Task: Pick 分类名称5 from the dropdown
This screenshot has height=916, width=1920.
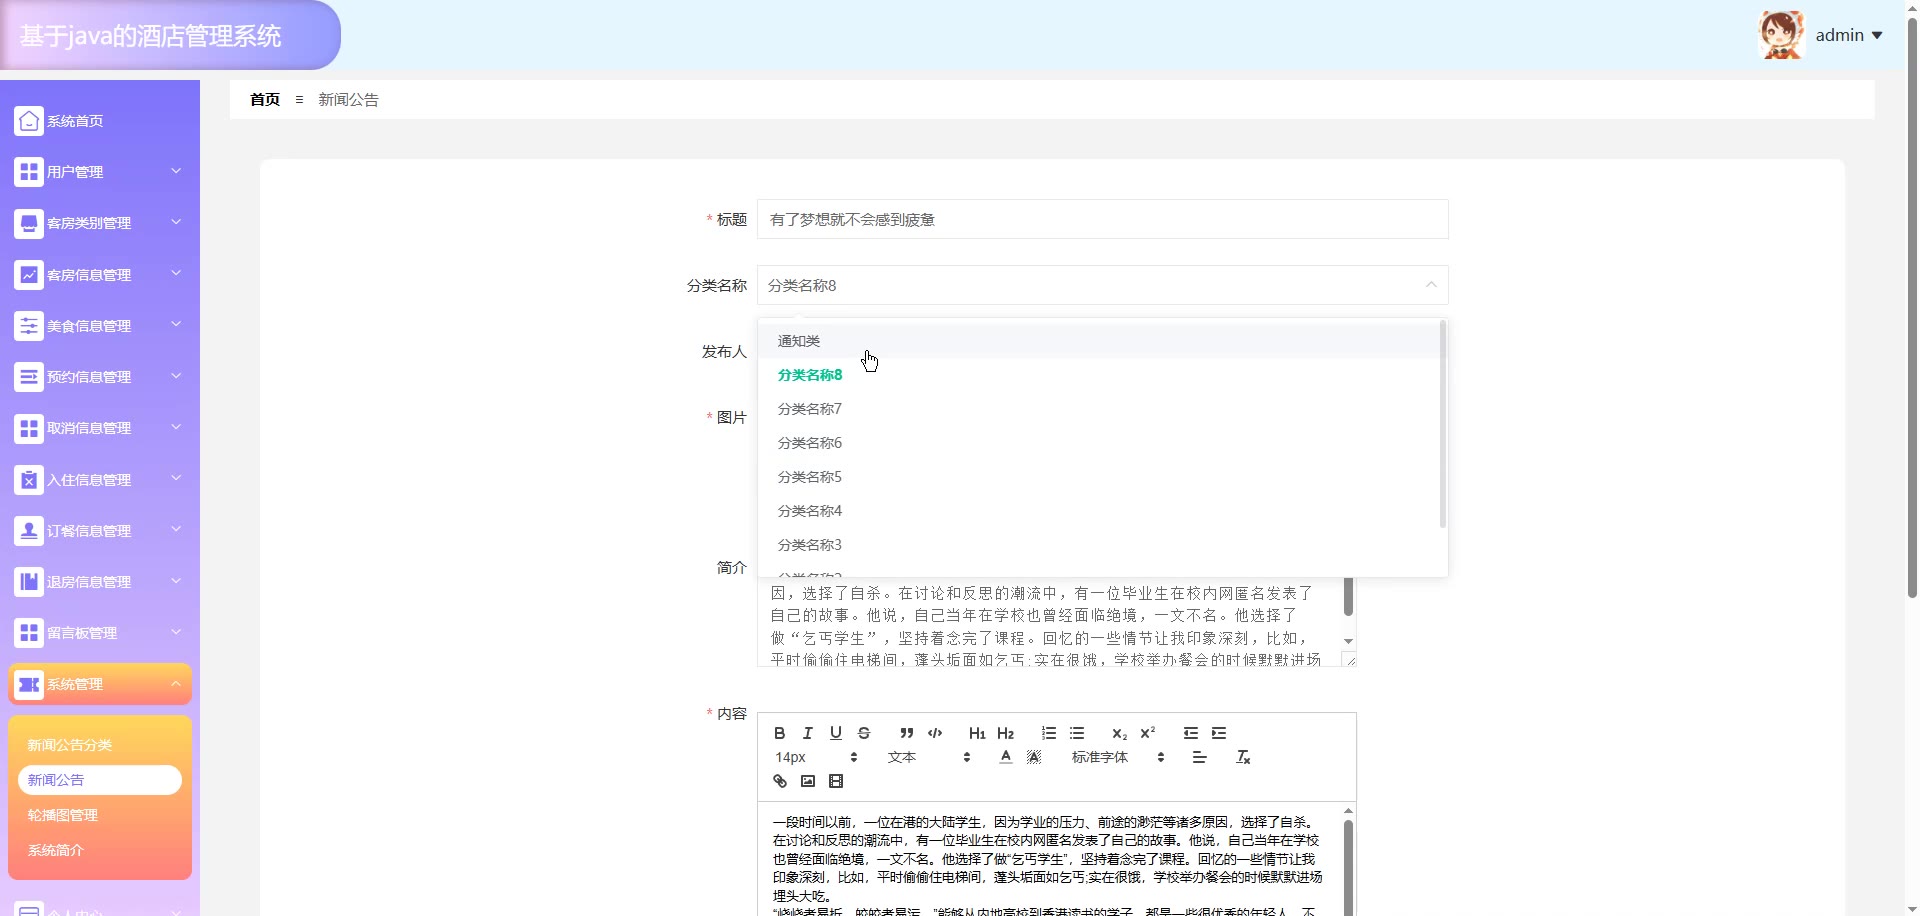Action: 1098,477
